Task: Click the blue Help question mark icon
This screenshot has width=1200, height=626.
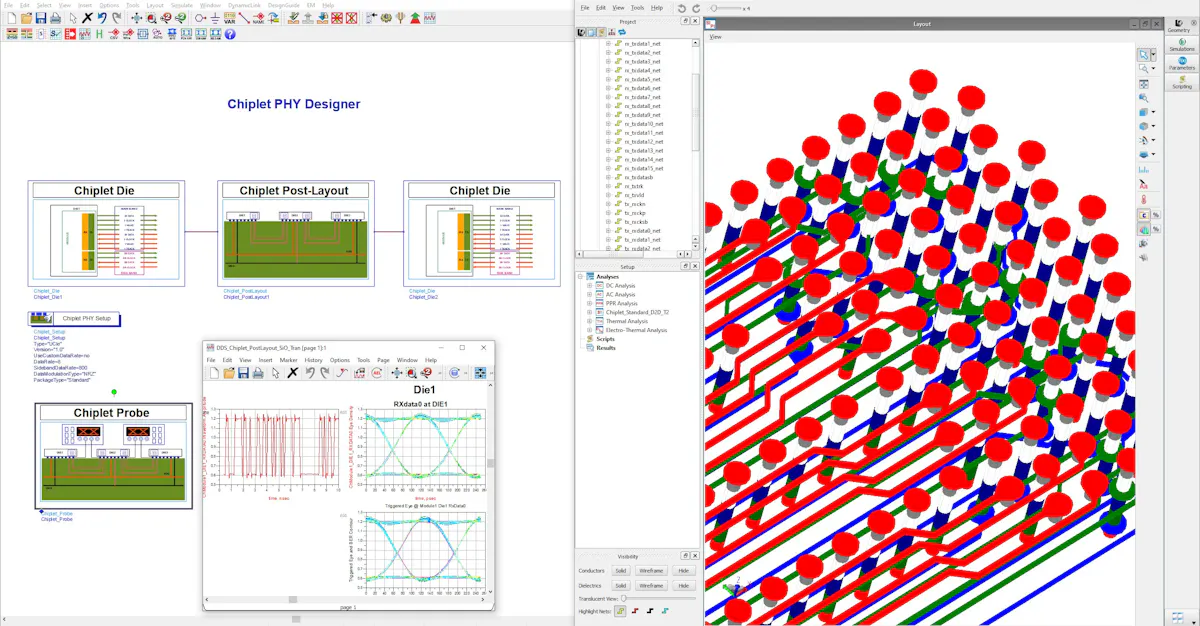Action: [x=229, y=34]
